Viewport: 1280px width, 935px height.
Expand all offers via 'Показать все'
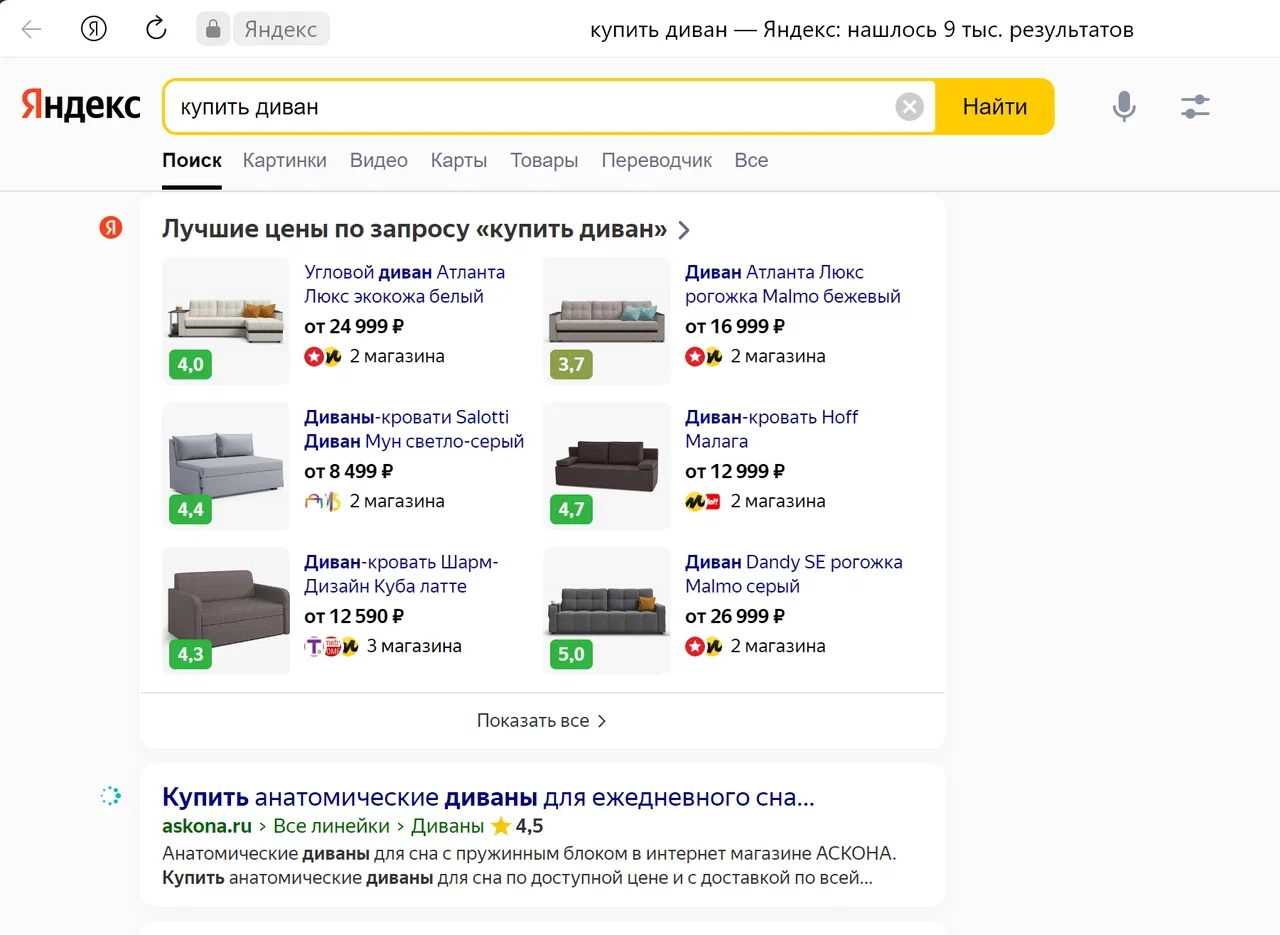(542, 720)
